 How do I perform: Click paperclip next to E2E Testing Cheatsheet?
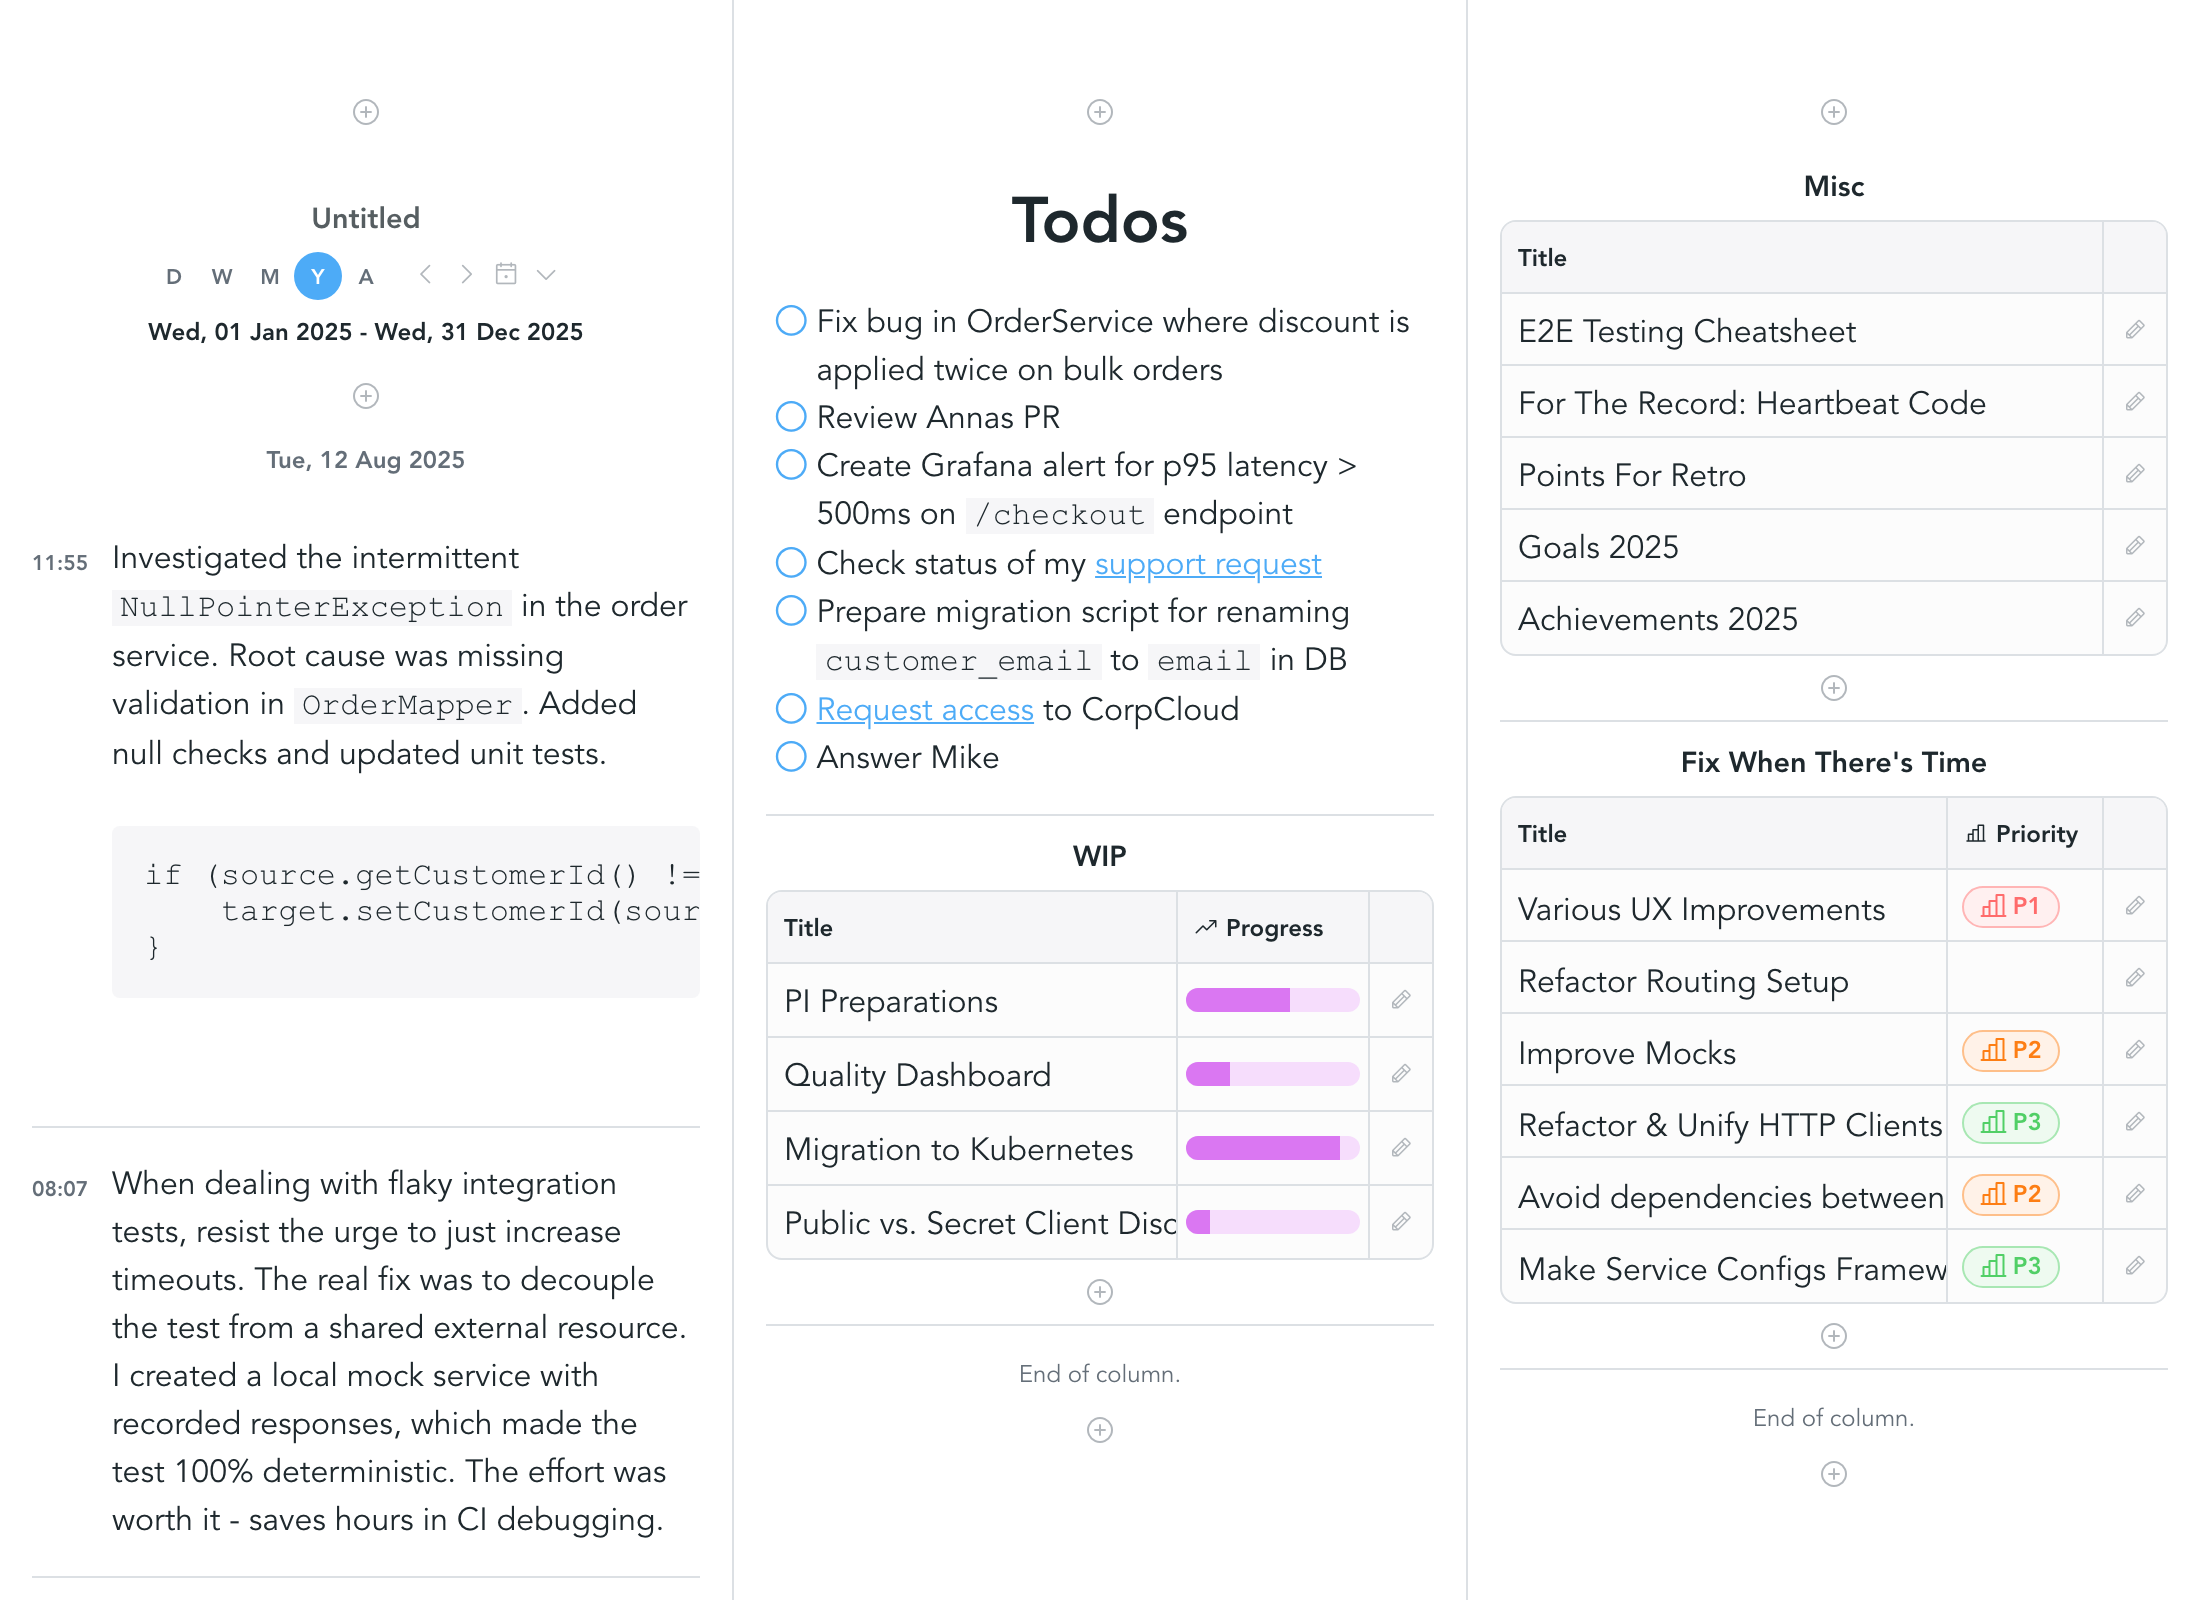point(2135,330)
